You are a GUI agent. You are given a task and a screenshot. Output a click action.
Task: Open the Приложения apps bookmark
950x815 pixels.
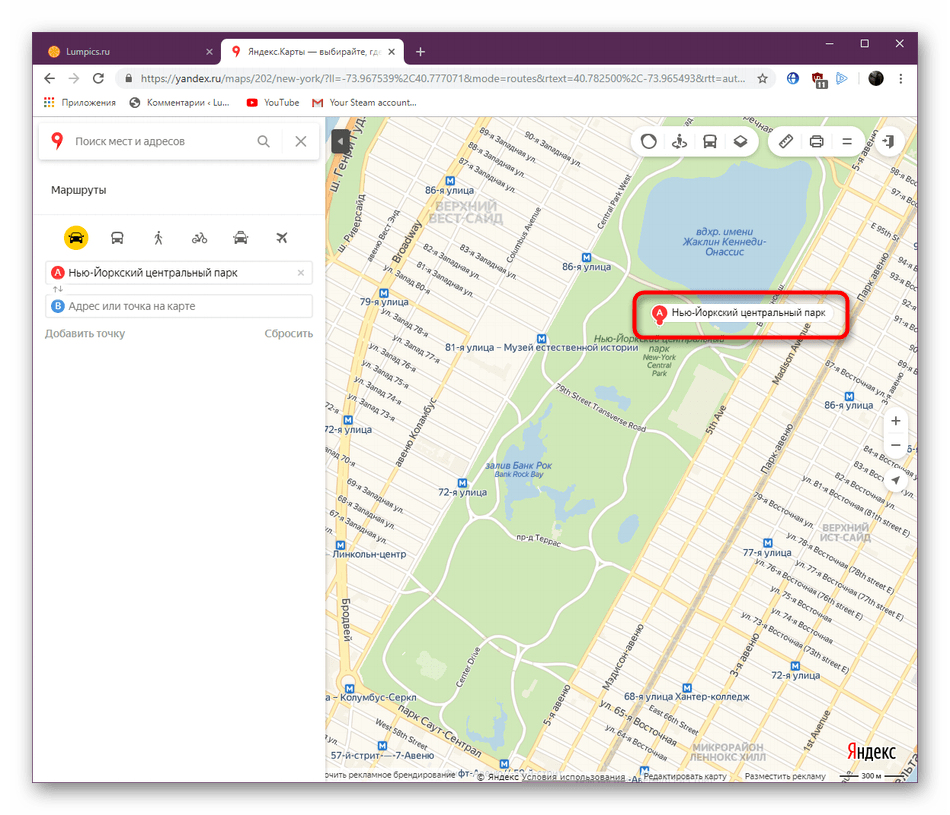click(x=79, y=103)
